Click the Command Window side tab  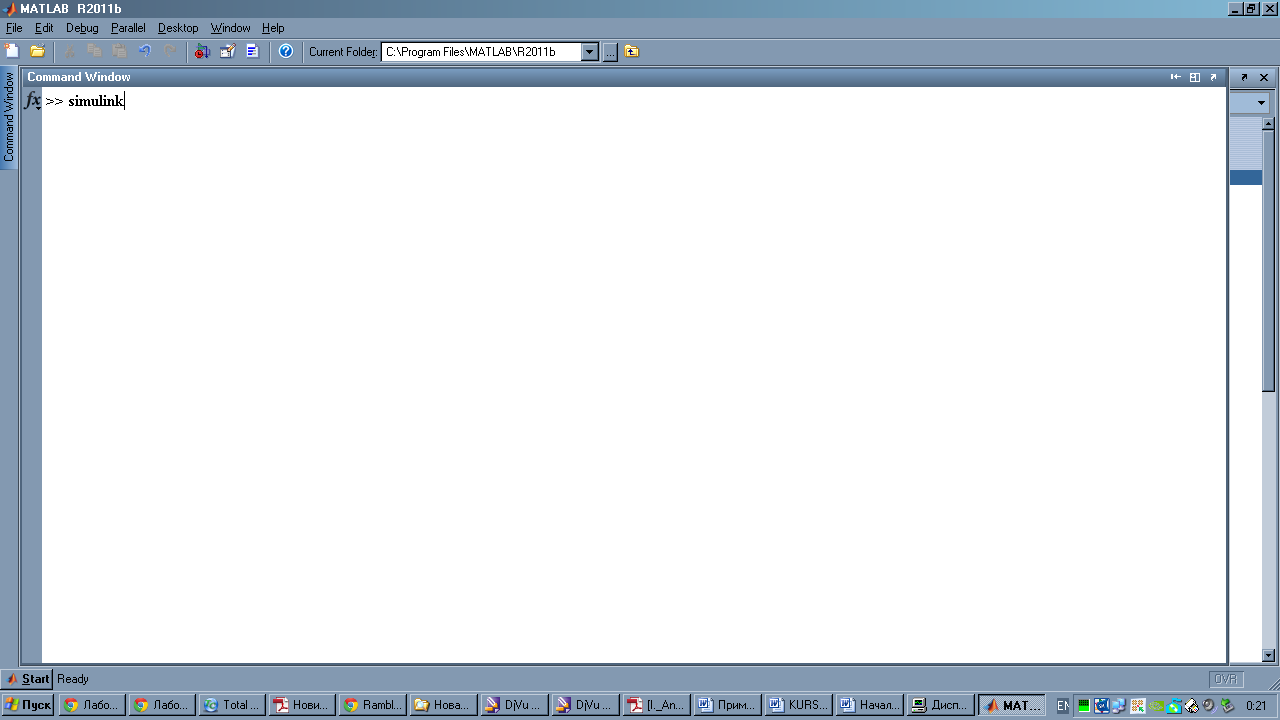9,117
